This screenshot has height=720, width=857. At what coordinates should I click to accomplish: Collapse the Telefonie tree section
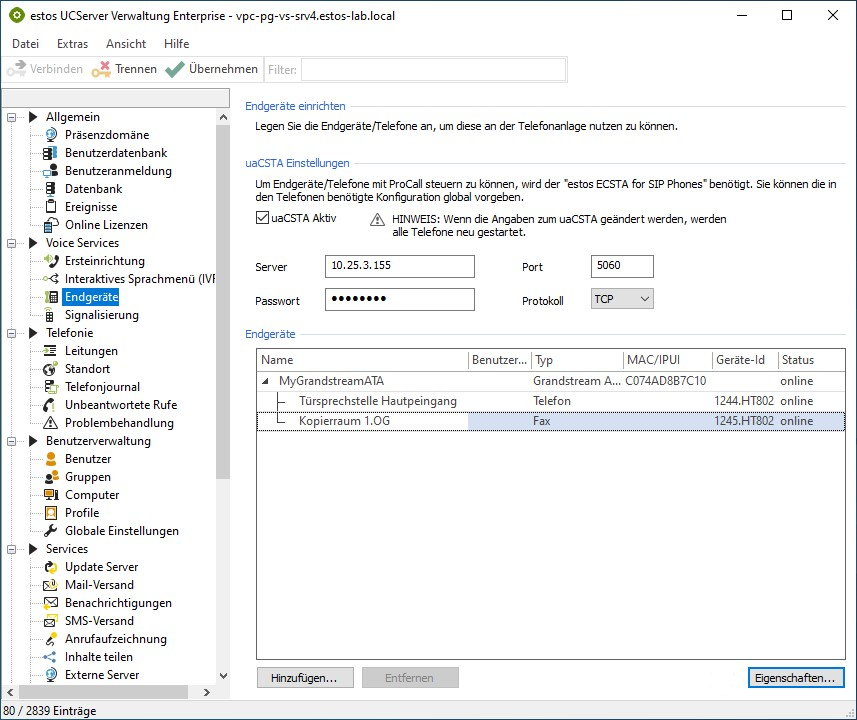point(13,333)
